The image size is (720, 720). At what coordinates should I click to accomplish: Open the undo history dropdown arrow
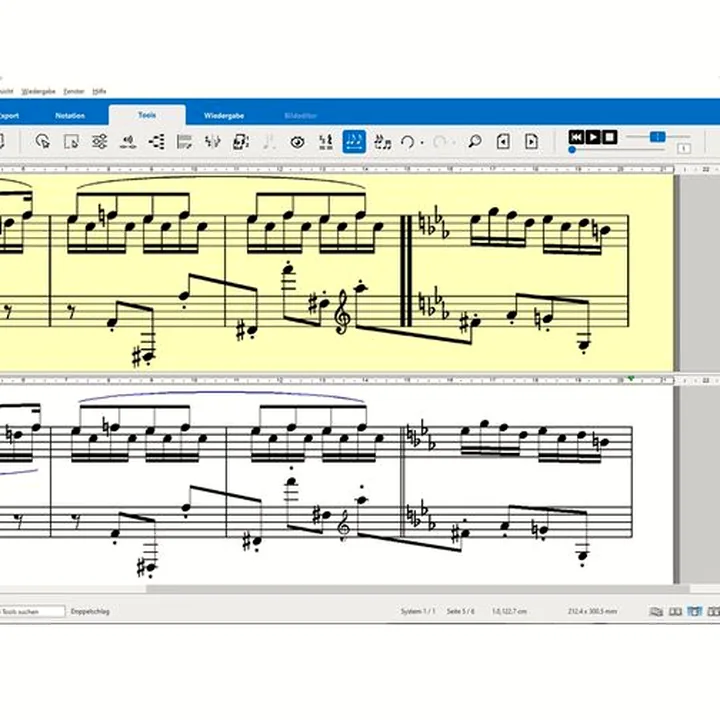[422, 142]
